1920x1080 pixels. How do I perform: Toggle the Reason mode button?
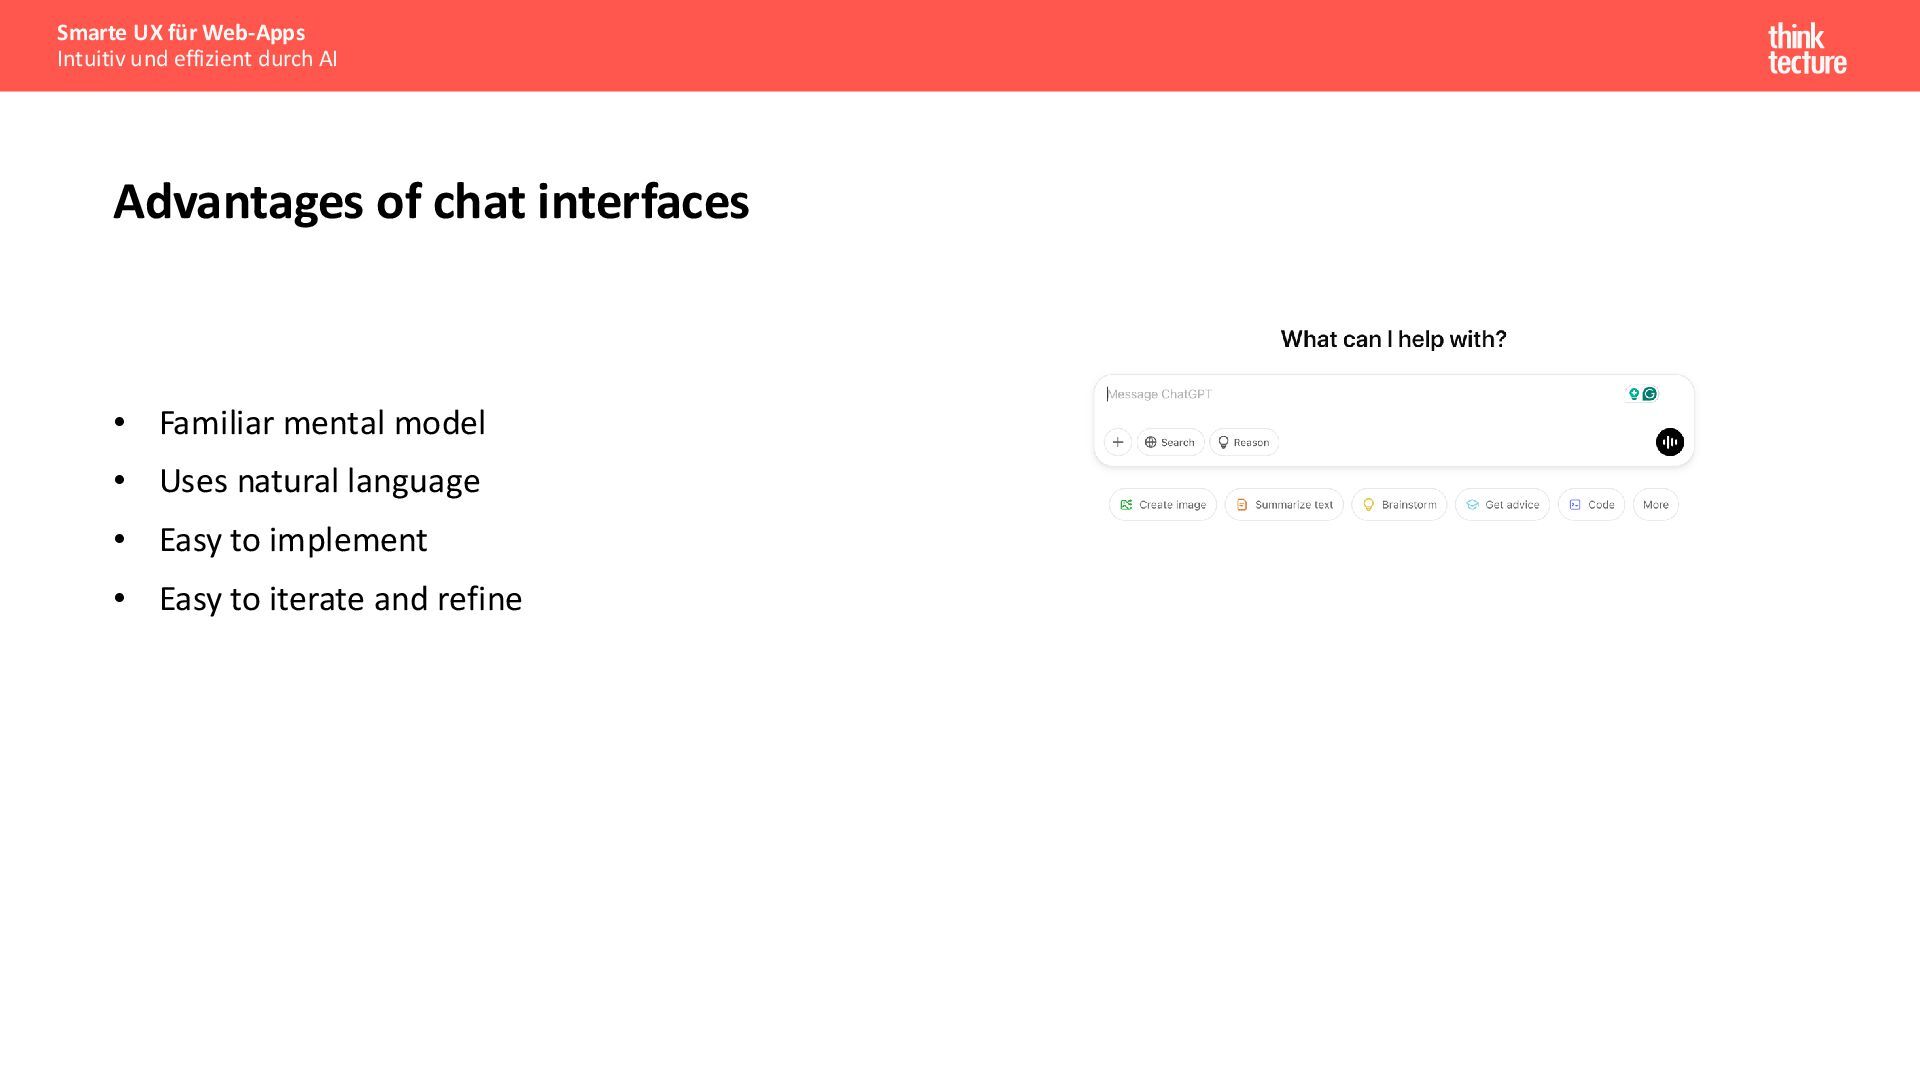click(1244, 442)
